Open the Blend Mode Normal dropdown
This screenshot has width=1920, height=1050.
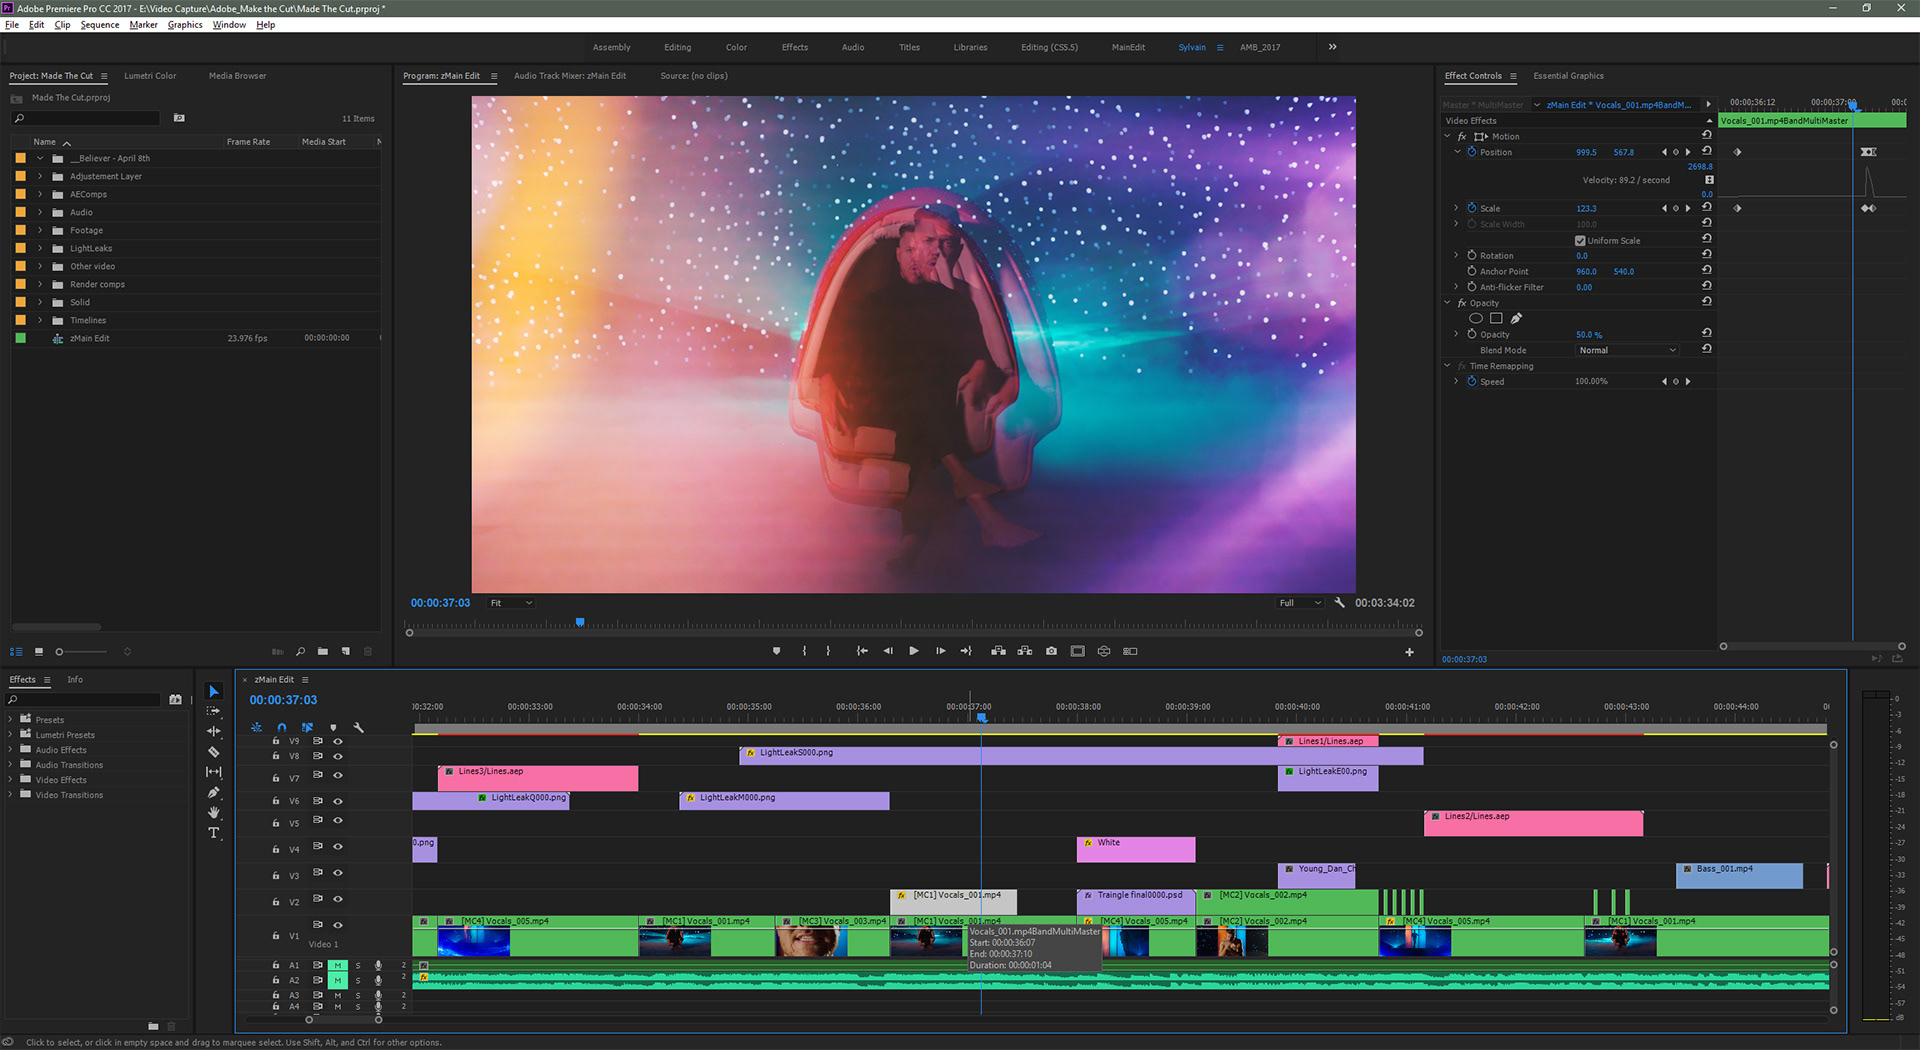[x=1627, y=350]
